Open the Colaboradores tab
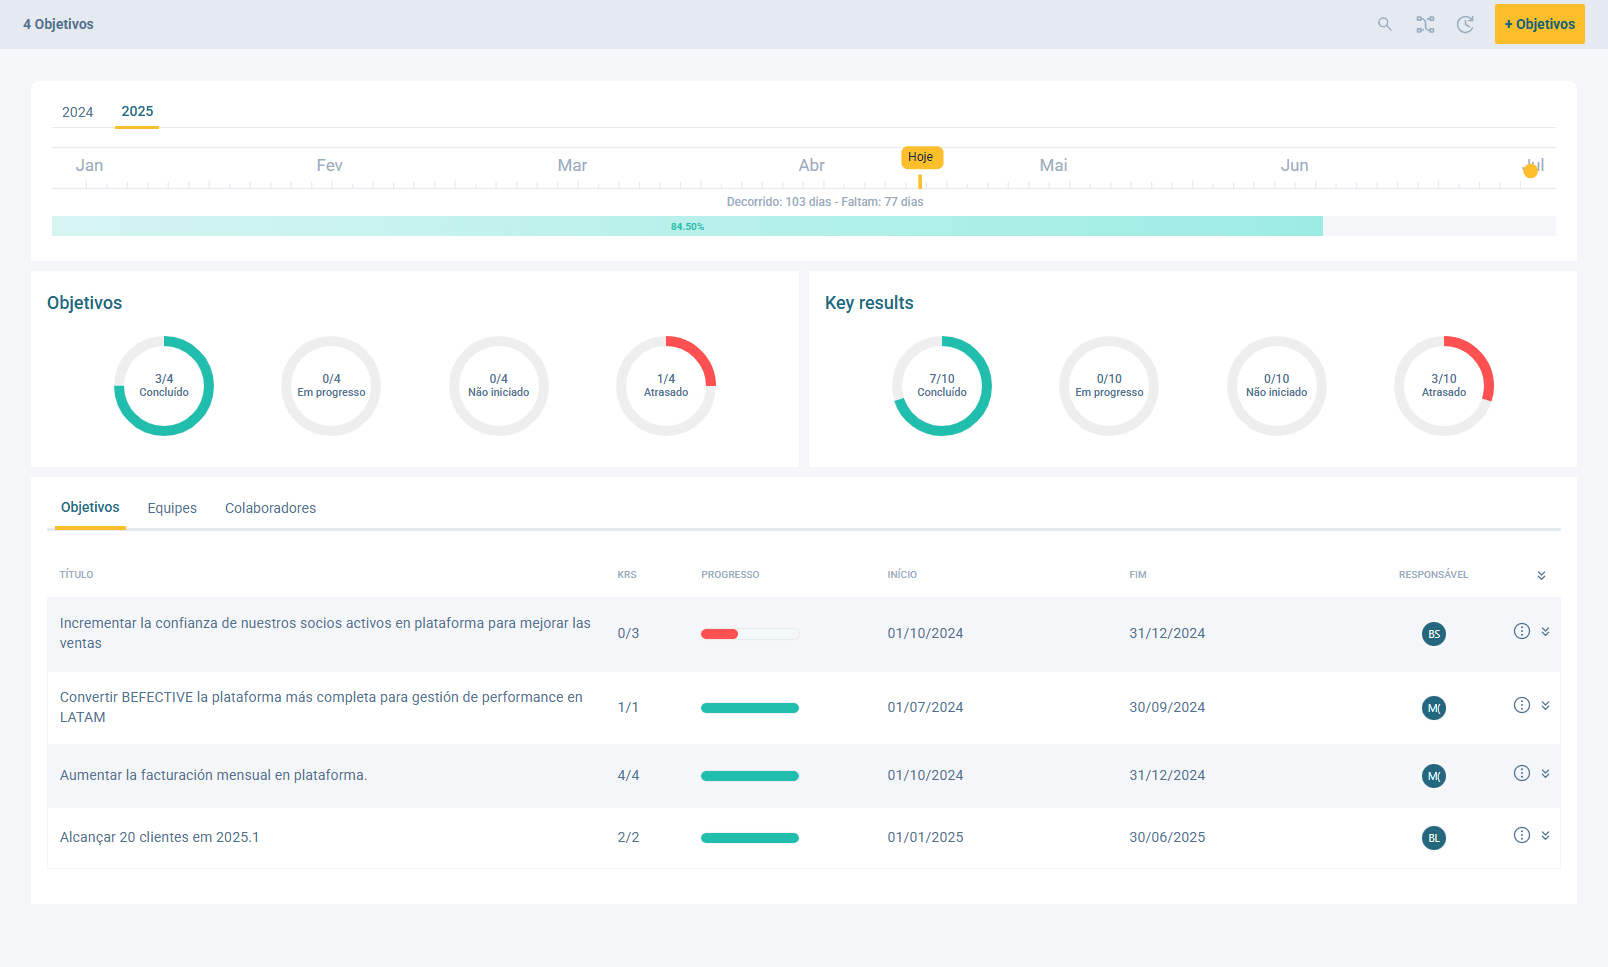 tap(270, 508)
